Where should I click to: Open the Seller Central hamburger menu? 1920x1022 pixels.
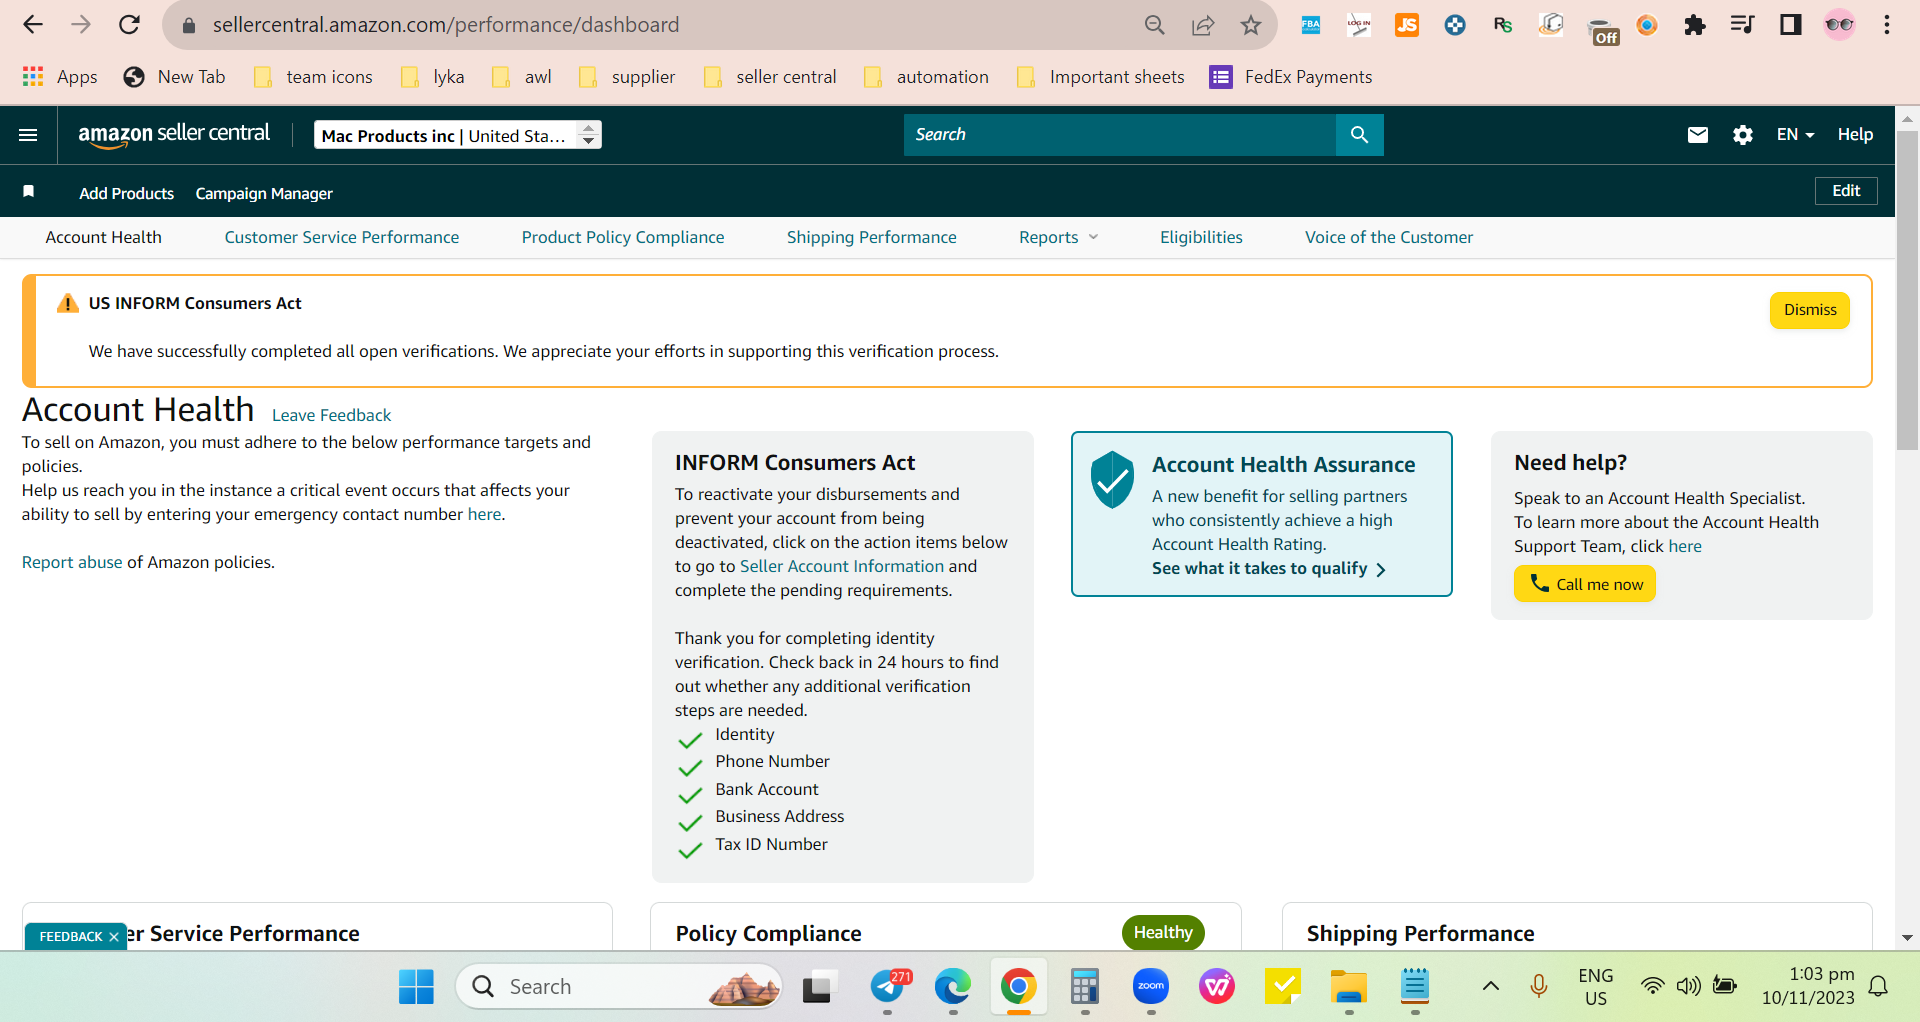(x=28, y=135)
